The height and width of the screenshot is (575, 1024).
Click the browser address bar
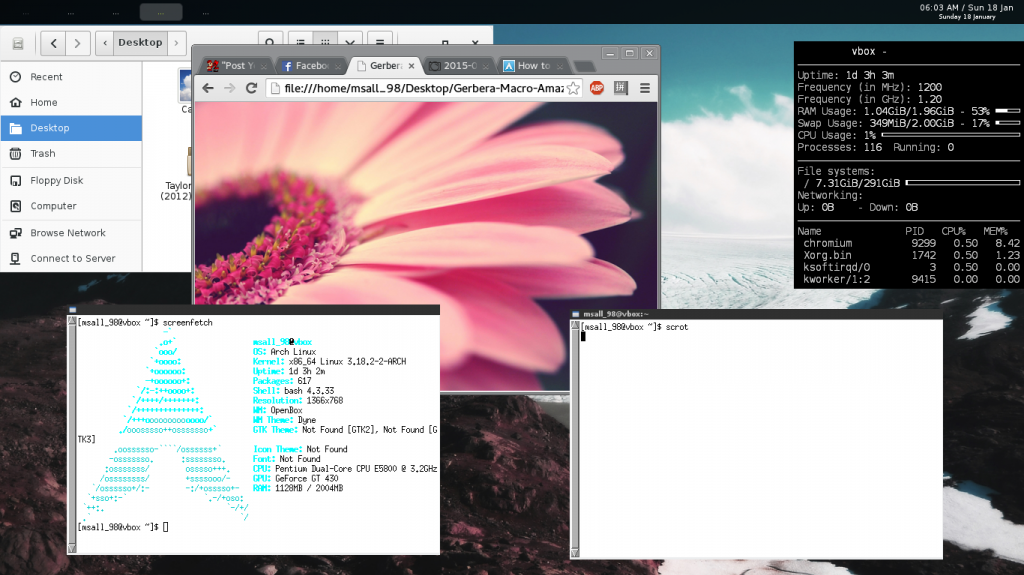coord(420,88)
